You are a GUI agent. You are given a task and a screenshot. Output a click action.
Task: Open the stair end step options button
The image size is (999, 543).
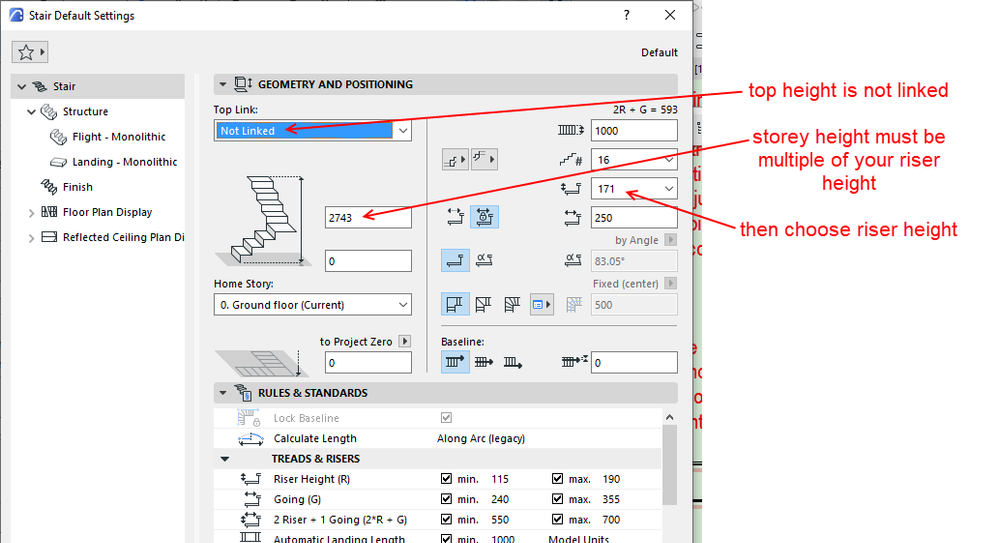pyautogui.click(x=484, y=159)
